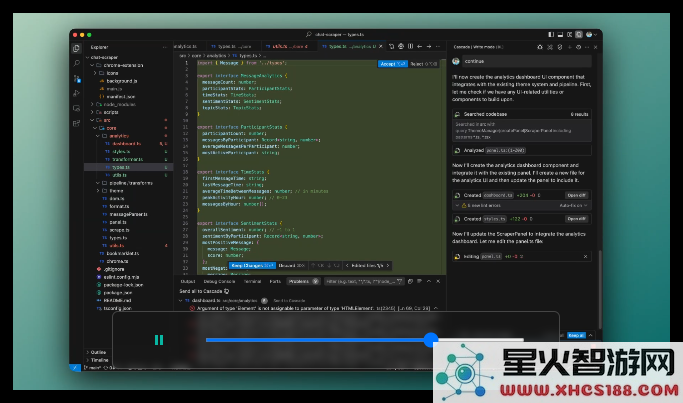The height and width of the screenshot is (403, 683).
Task: Toggle the bottom panel layout icon
Action: (560, 34)
